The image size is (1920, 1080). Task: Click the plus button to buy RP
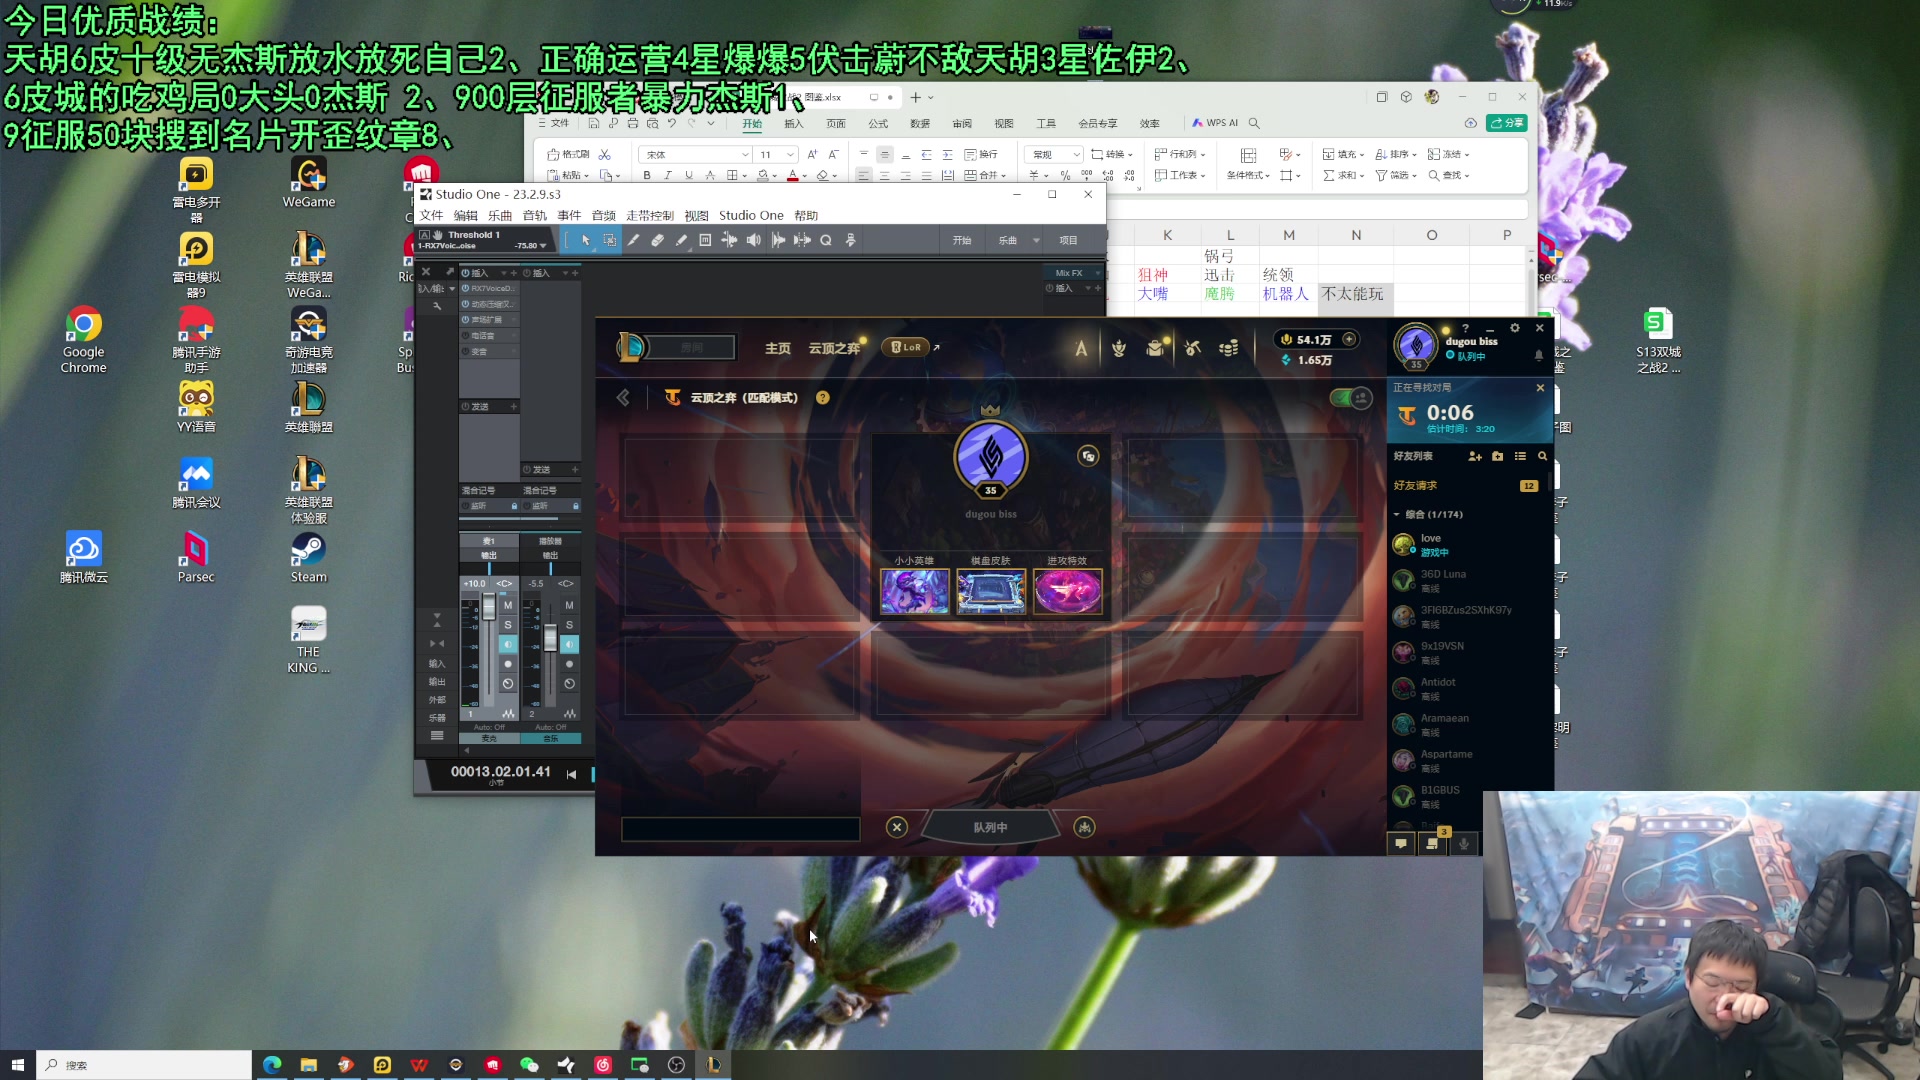[1349, 340]
